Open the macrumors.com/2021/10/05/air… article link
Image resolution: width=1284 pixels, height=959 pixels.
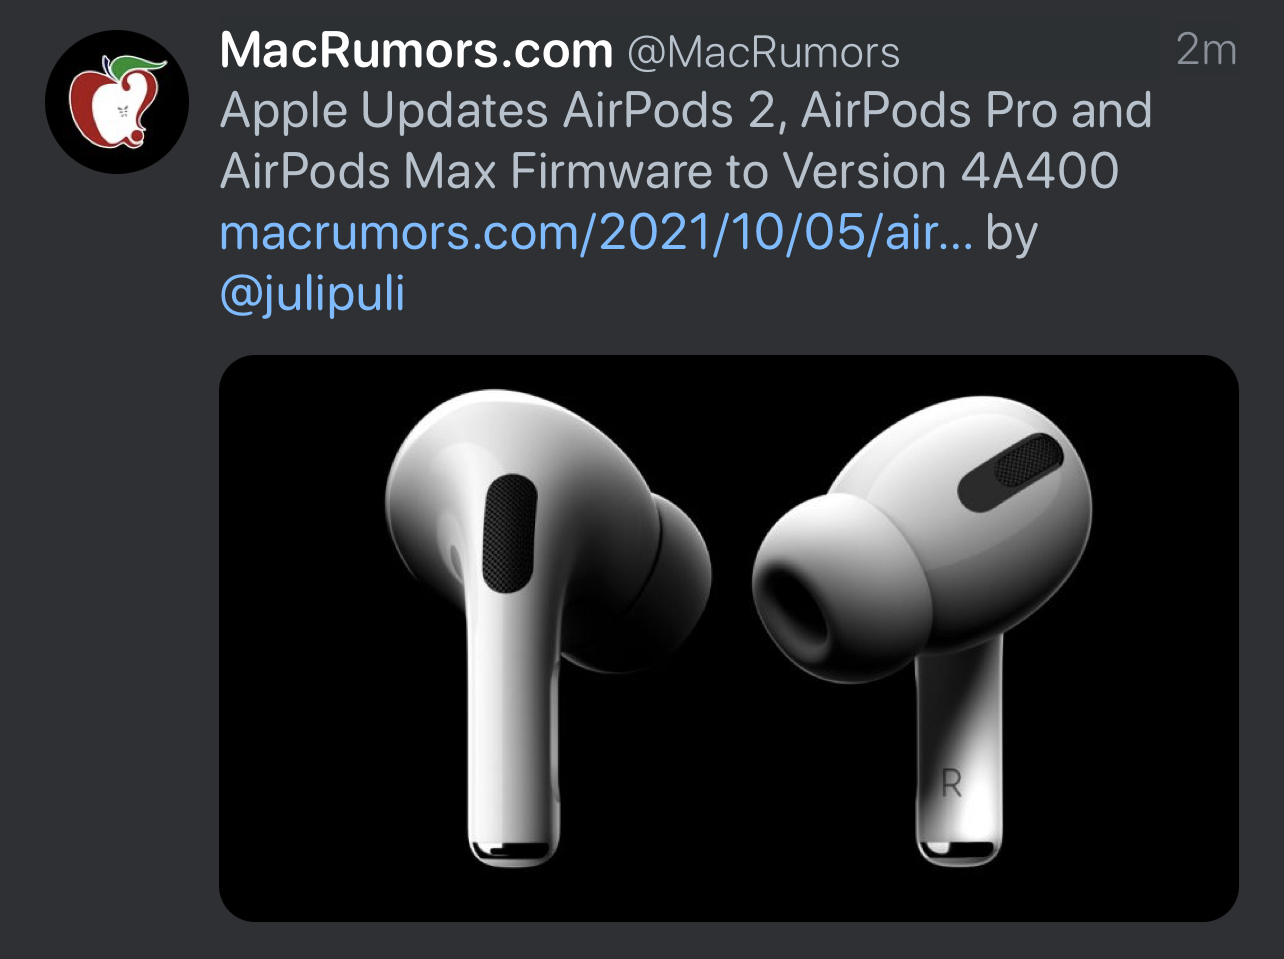[x=596, y=232]
